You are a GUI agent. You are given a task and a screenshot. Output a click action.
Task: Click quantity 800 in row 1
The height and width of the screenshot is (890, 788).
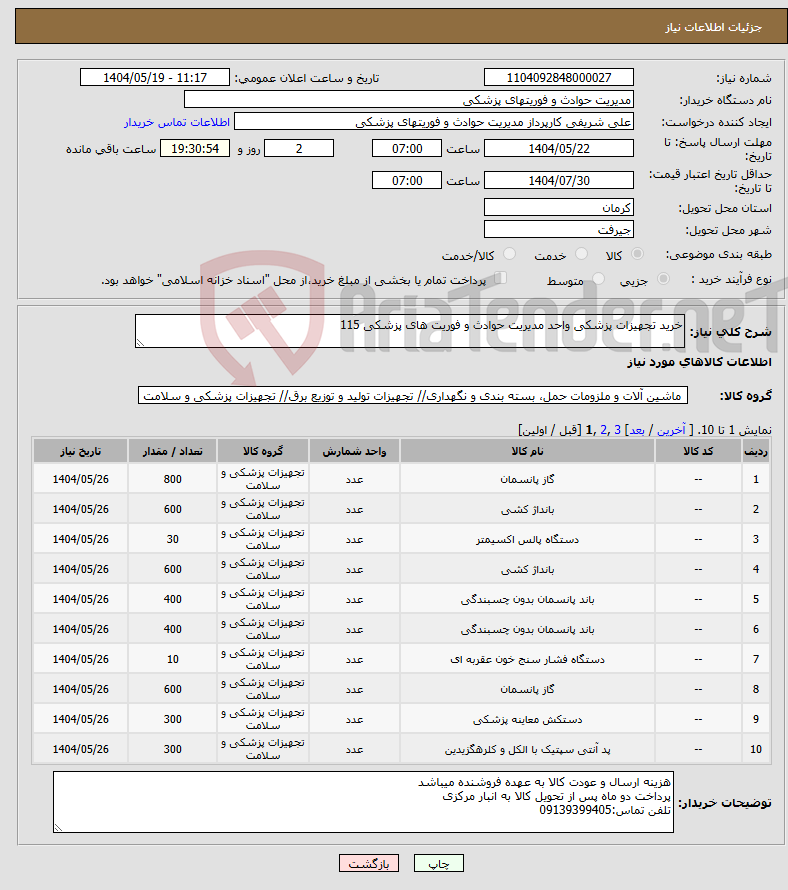(173, 480)
